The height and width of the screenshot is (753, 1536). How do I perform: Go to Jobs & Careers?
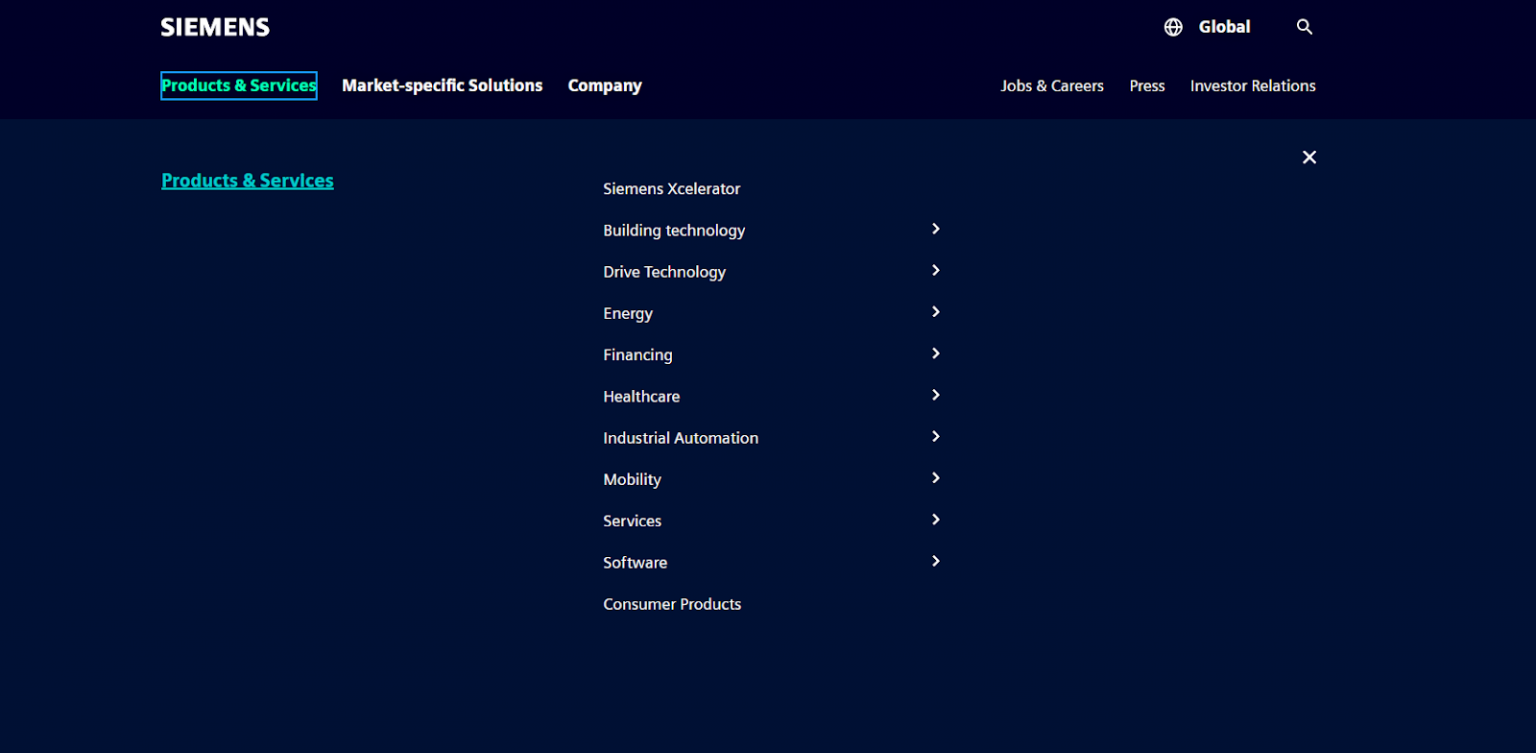[x=1052, y=86]
